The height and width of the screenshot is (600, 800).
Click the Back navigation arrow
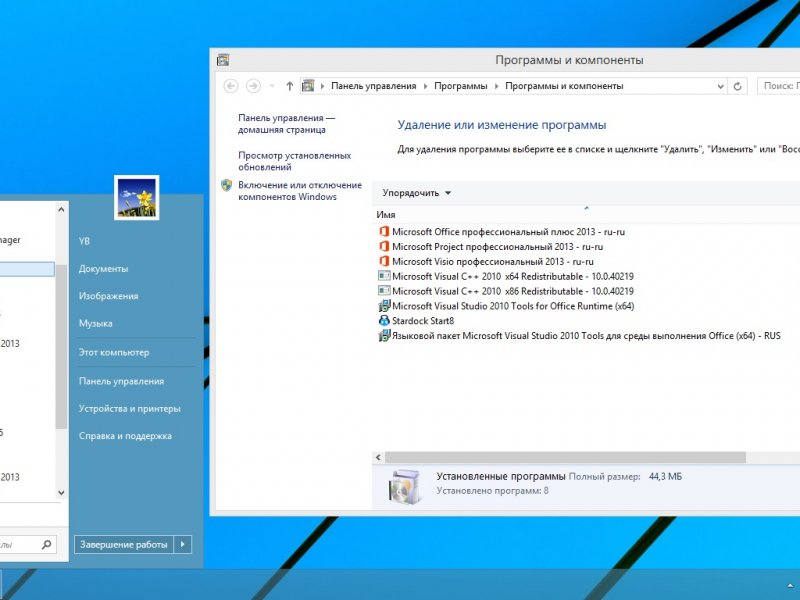coord(231,86)
